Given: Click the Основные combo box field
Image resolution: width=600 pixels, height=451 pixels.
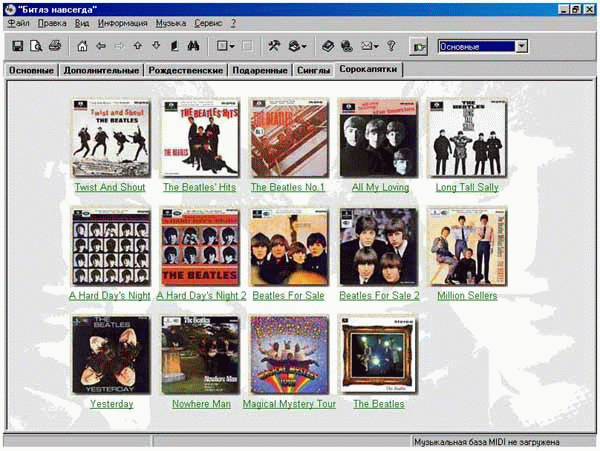Looking at the screenshot, I should pyautogui.click(x=477, y=46).
